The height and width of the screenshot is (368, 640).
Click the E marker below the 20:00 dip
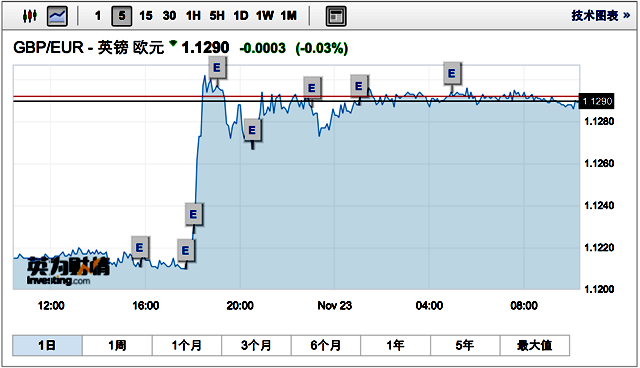[252, 130]
